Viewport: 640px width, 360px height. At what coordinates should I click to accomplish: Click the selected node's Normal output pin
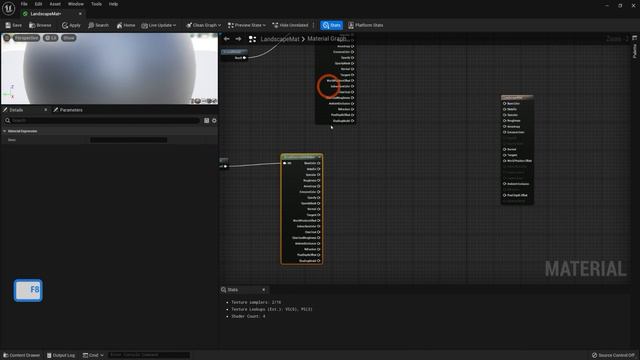coord(319,209)
